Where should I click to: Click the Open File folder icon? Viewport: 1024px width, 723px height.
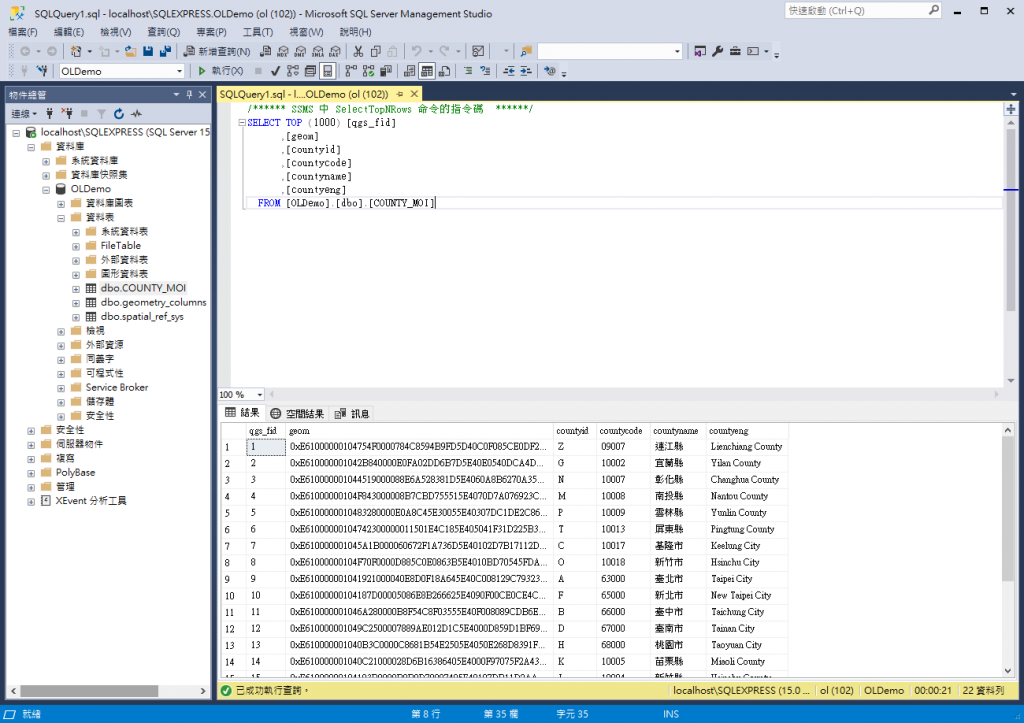(130, 51)
